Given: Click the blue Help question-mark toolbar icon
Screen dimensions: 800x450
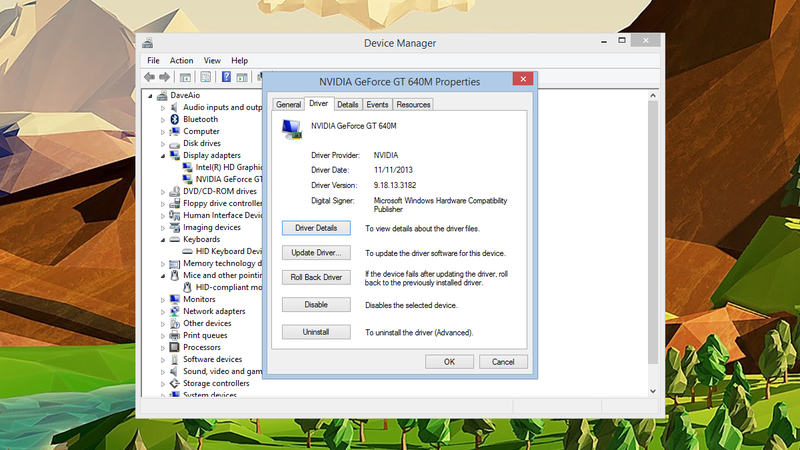Looking at the screenshot, I should pyautogui.click(x=226, y=77).
